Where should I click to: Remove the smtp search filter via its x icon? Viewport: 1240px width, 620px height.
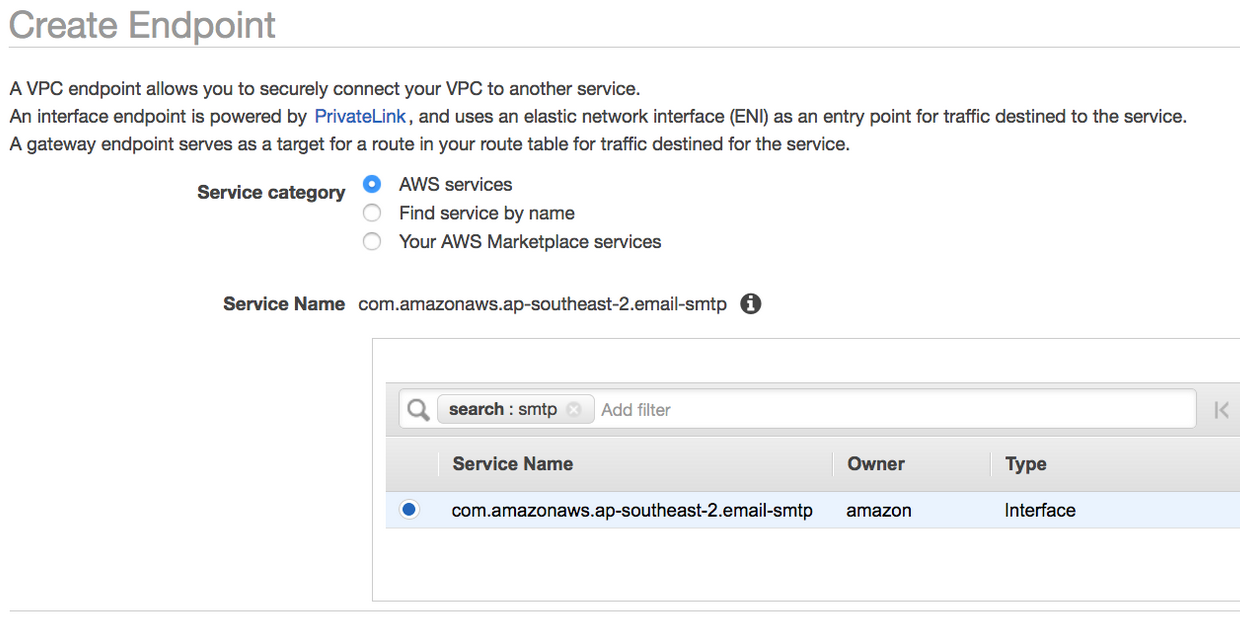pos(574,409)
